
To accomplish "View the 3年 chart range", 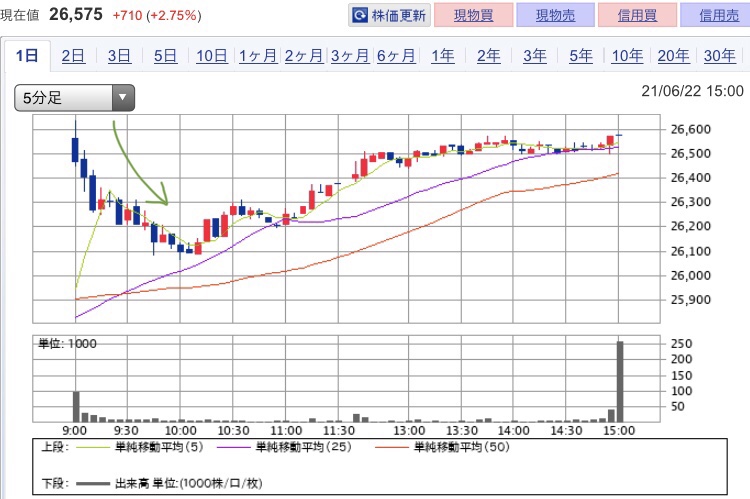I will point(535,56).
